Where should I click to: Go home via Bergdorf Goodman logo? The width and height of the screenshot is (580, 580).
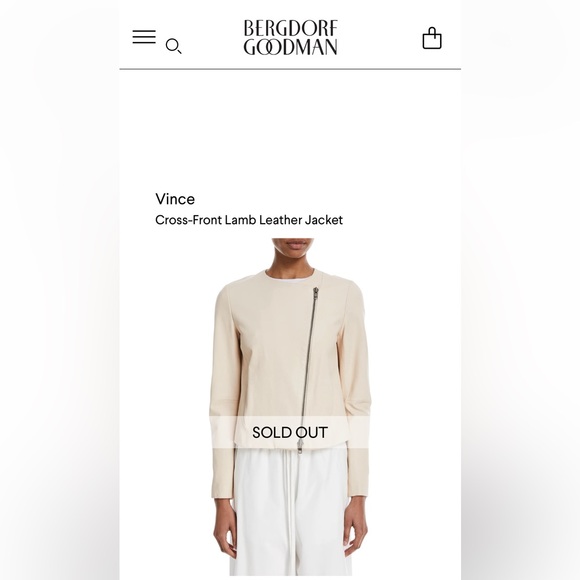(x=290, y=37)
